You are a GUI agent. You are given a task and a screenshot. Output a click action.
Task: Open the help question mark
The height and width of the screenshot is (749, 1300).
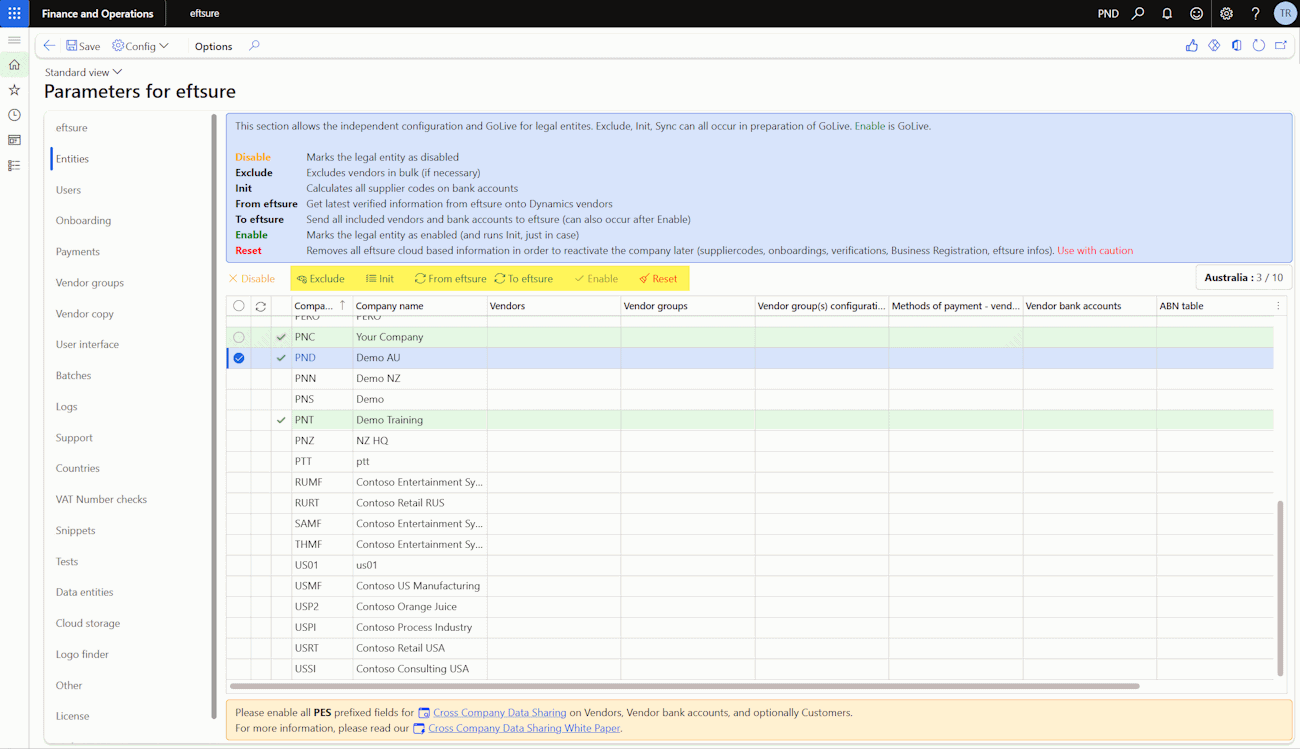(1255, 14)
